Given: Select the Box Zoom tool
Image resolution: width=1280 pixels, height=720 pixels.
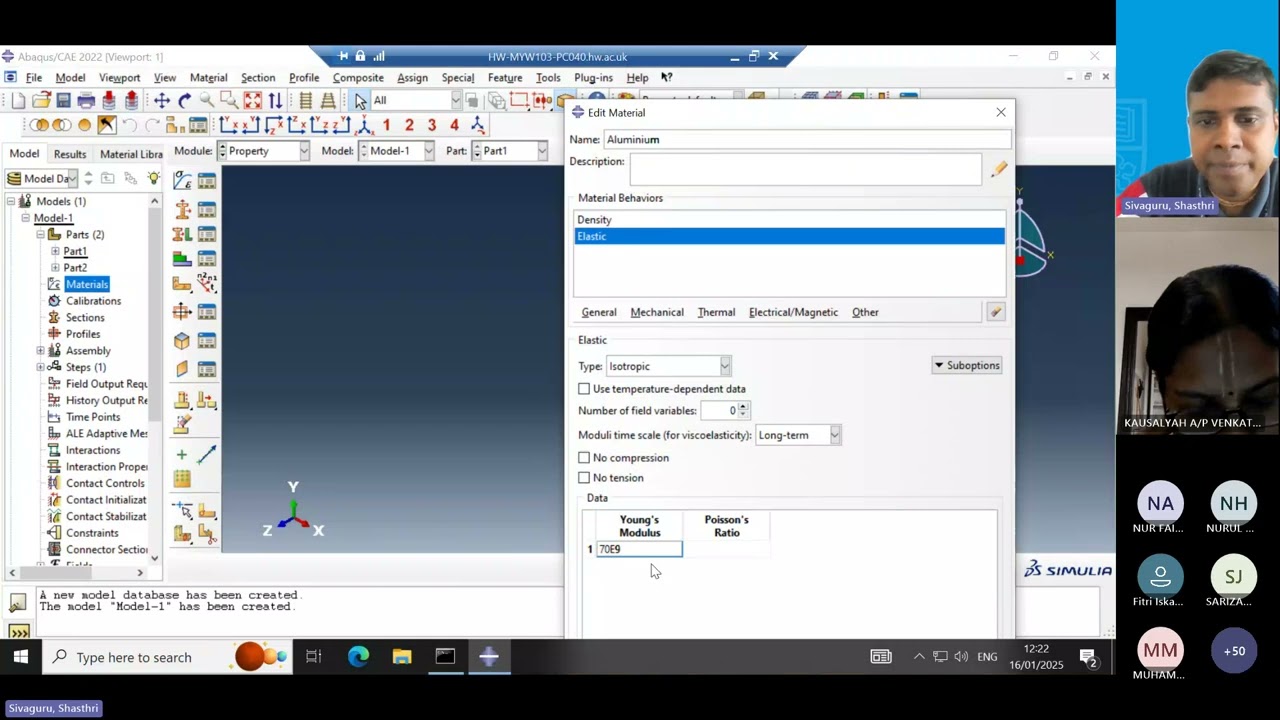Looking at the screenshot, I should [x=229, y=100].
